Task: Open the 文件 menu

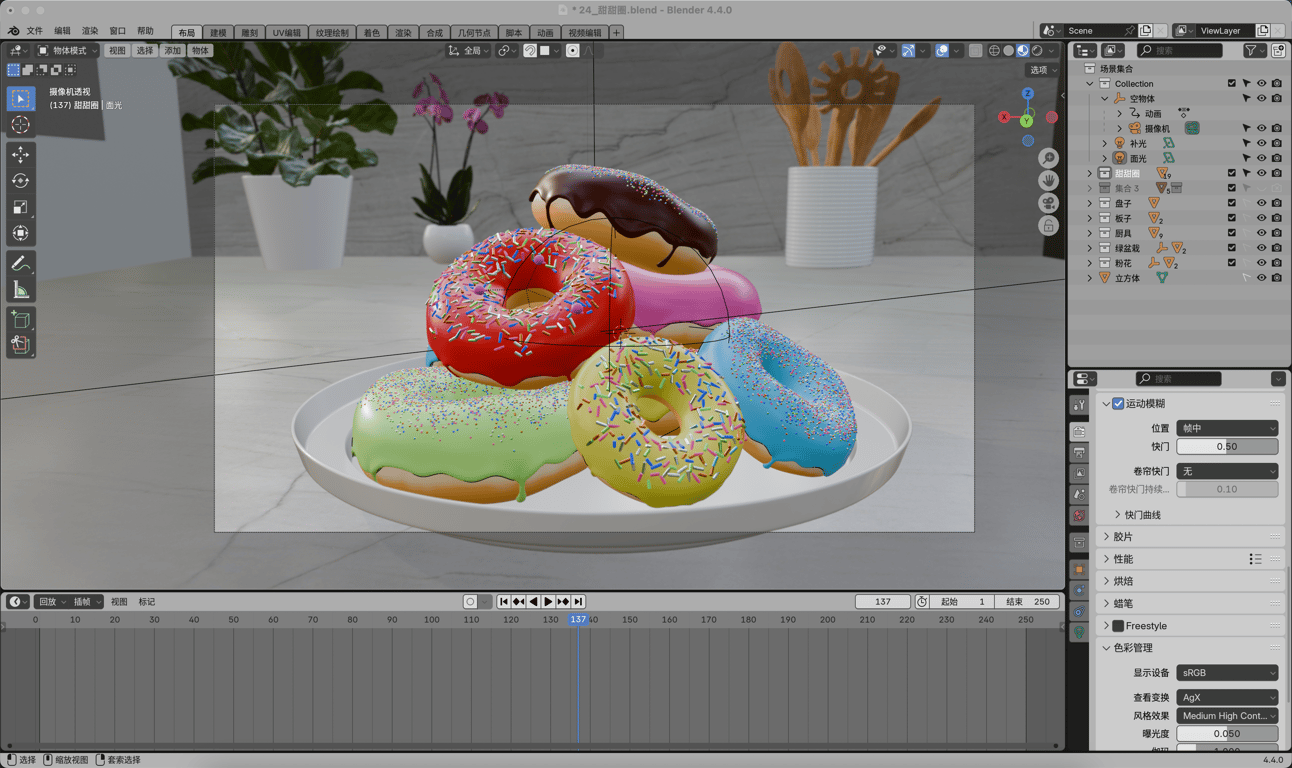Action: coord(35,31)
